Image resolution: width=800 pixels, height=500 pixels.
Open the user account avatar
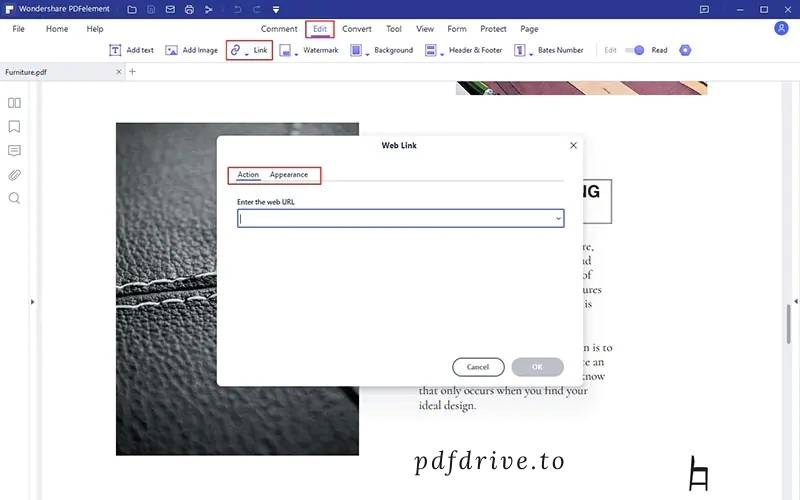pyautogui.click(x=781, y=28)
